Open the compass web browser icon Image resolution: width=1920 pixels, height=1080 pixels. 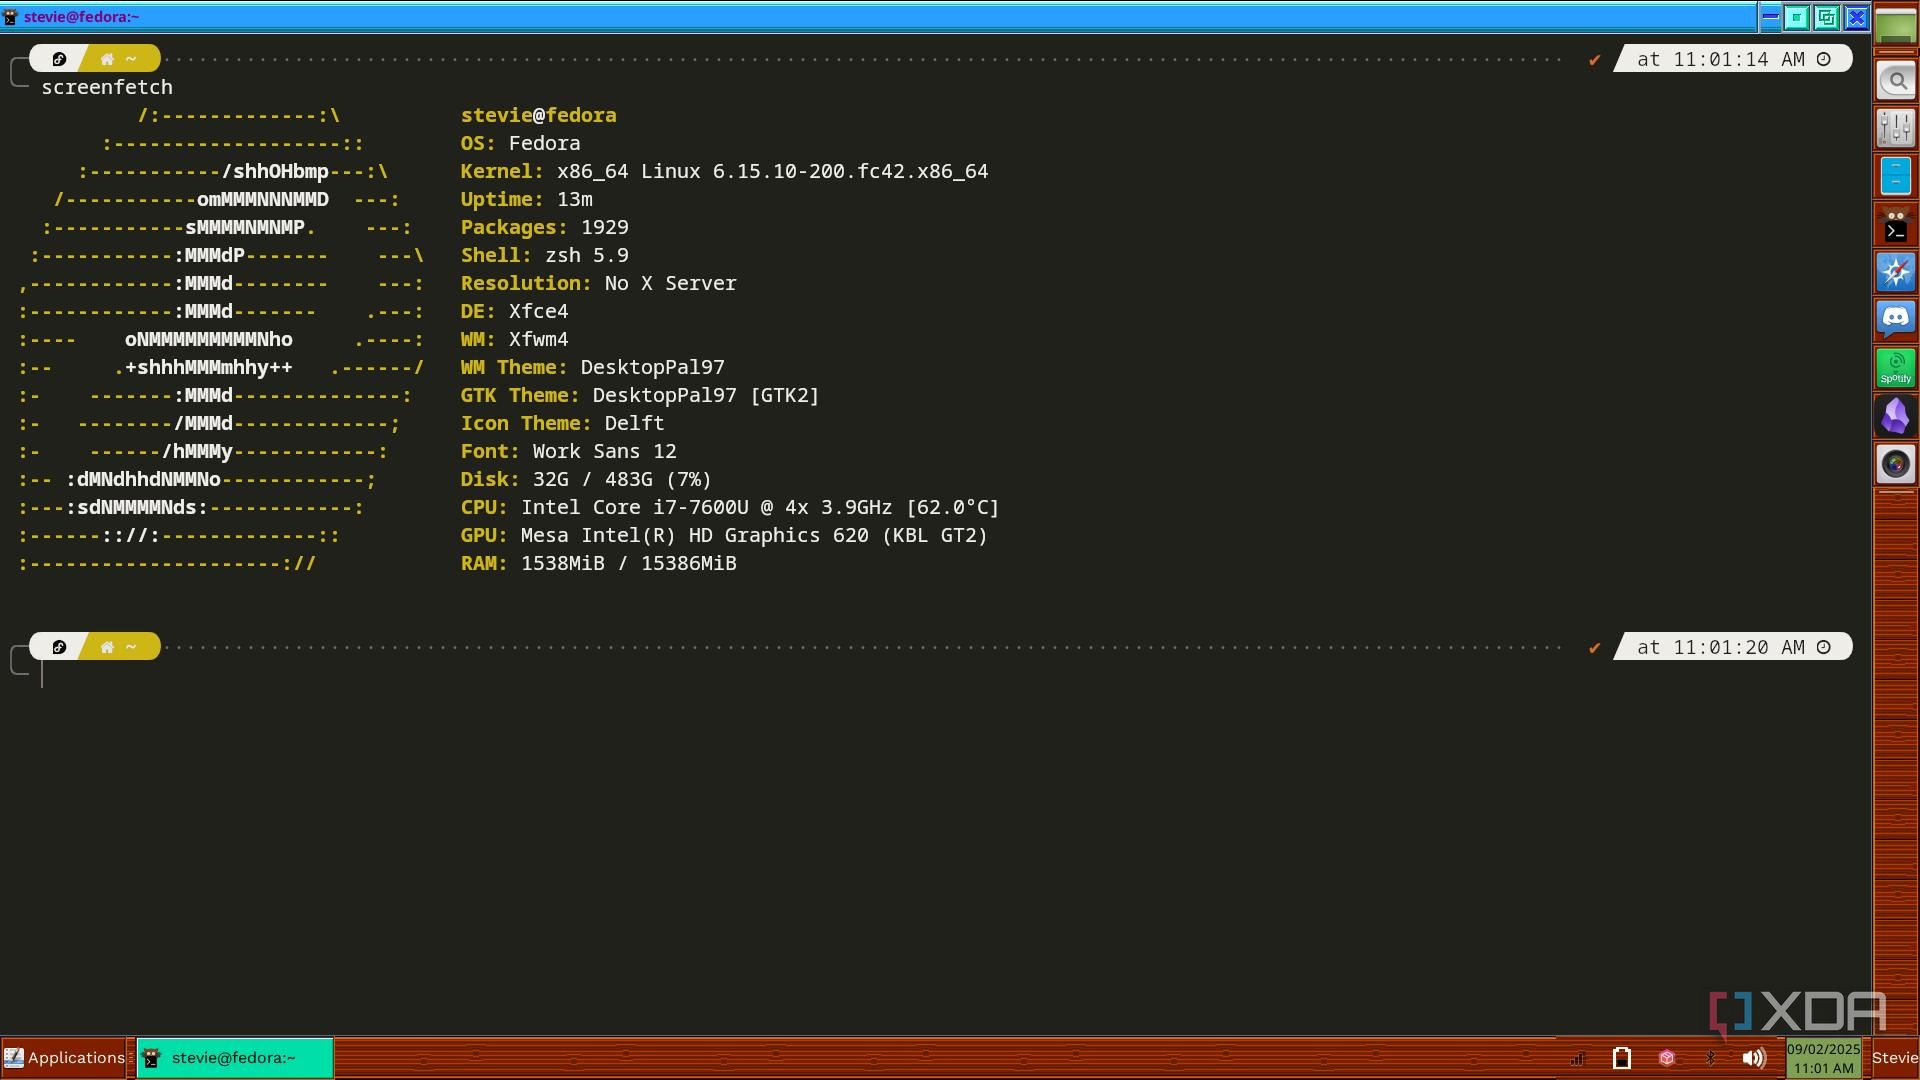1896,272
